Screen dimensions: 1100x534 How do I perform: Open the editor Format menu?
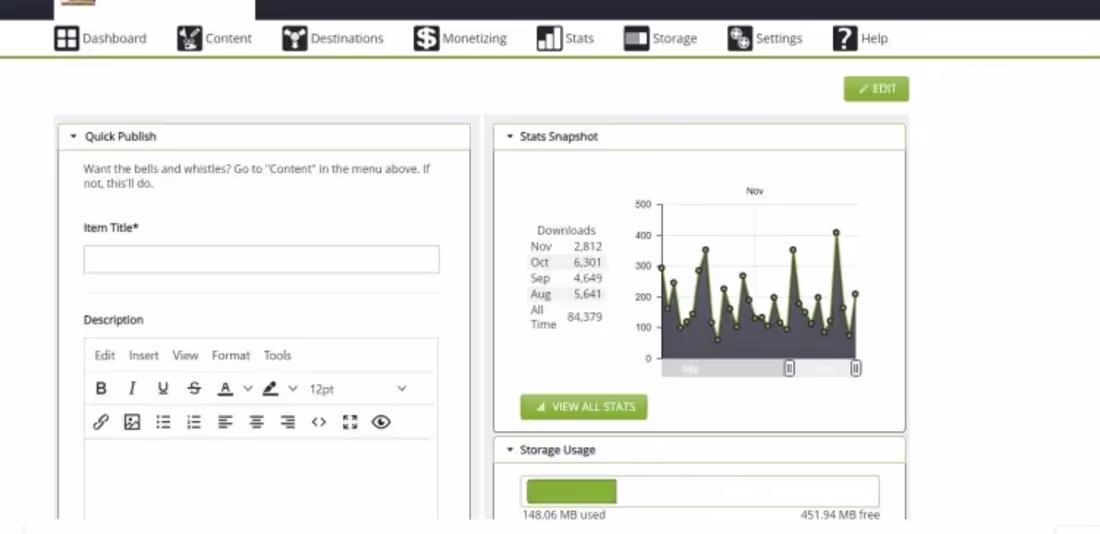point(231,355)
